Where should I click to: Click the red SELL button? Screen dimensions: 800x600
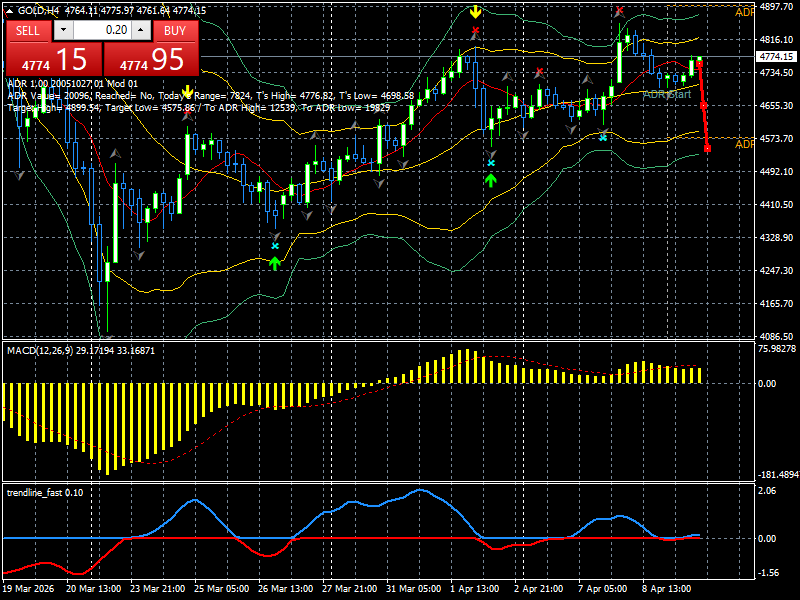click(x=28, y=31)
